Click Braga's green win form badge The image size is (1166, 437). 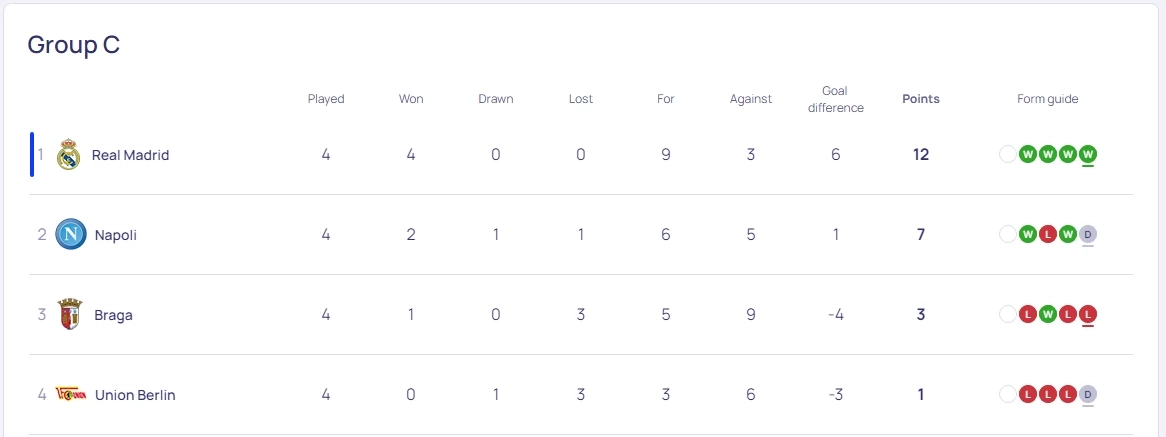pos(1048,314)
